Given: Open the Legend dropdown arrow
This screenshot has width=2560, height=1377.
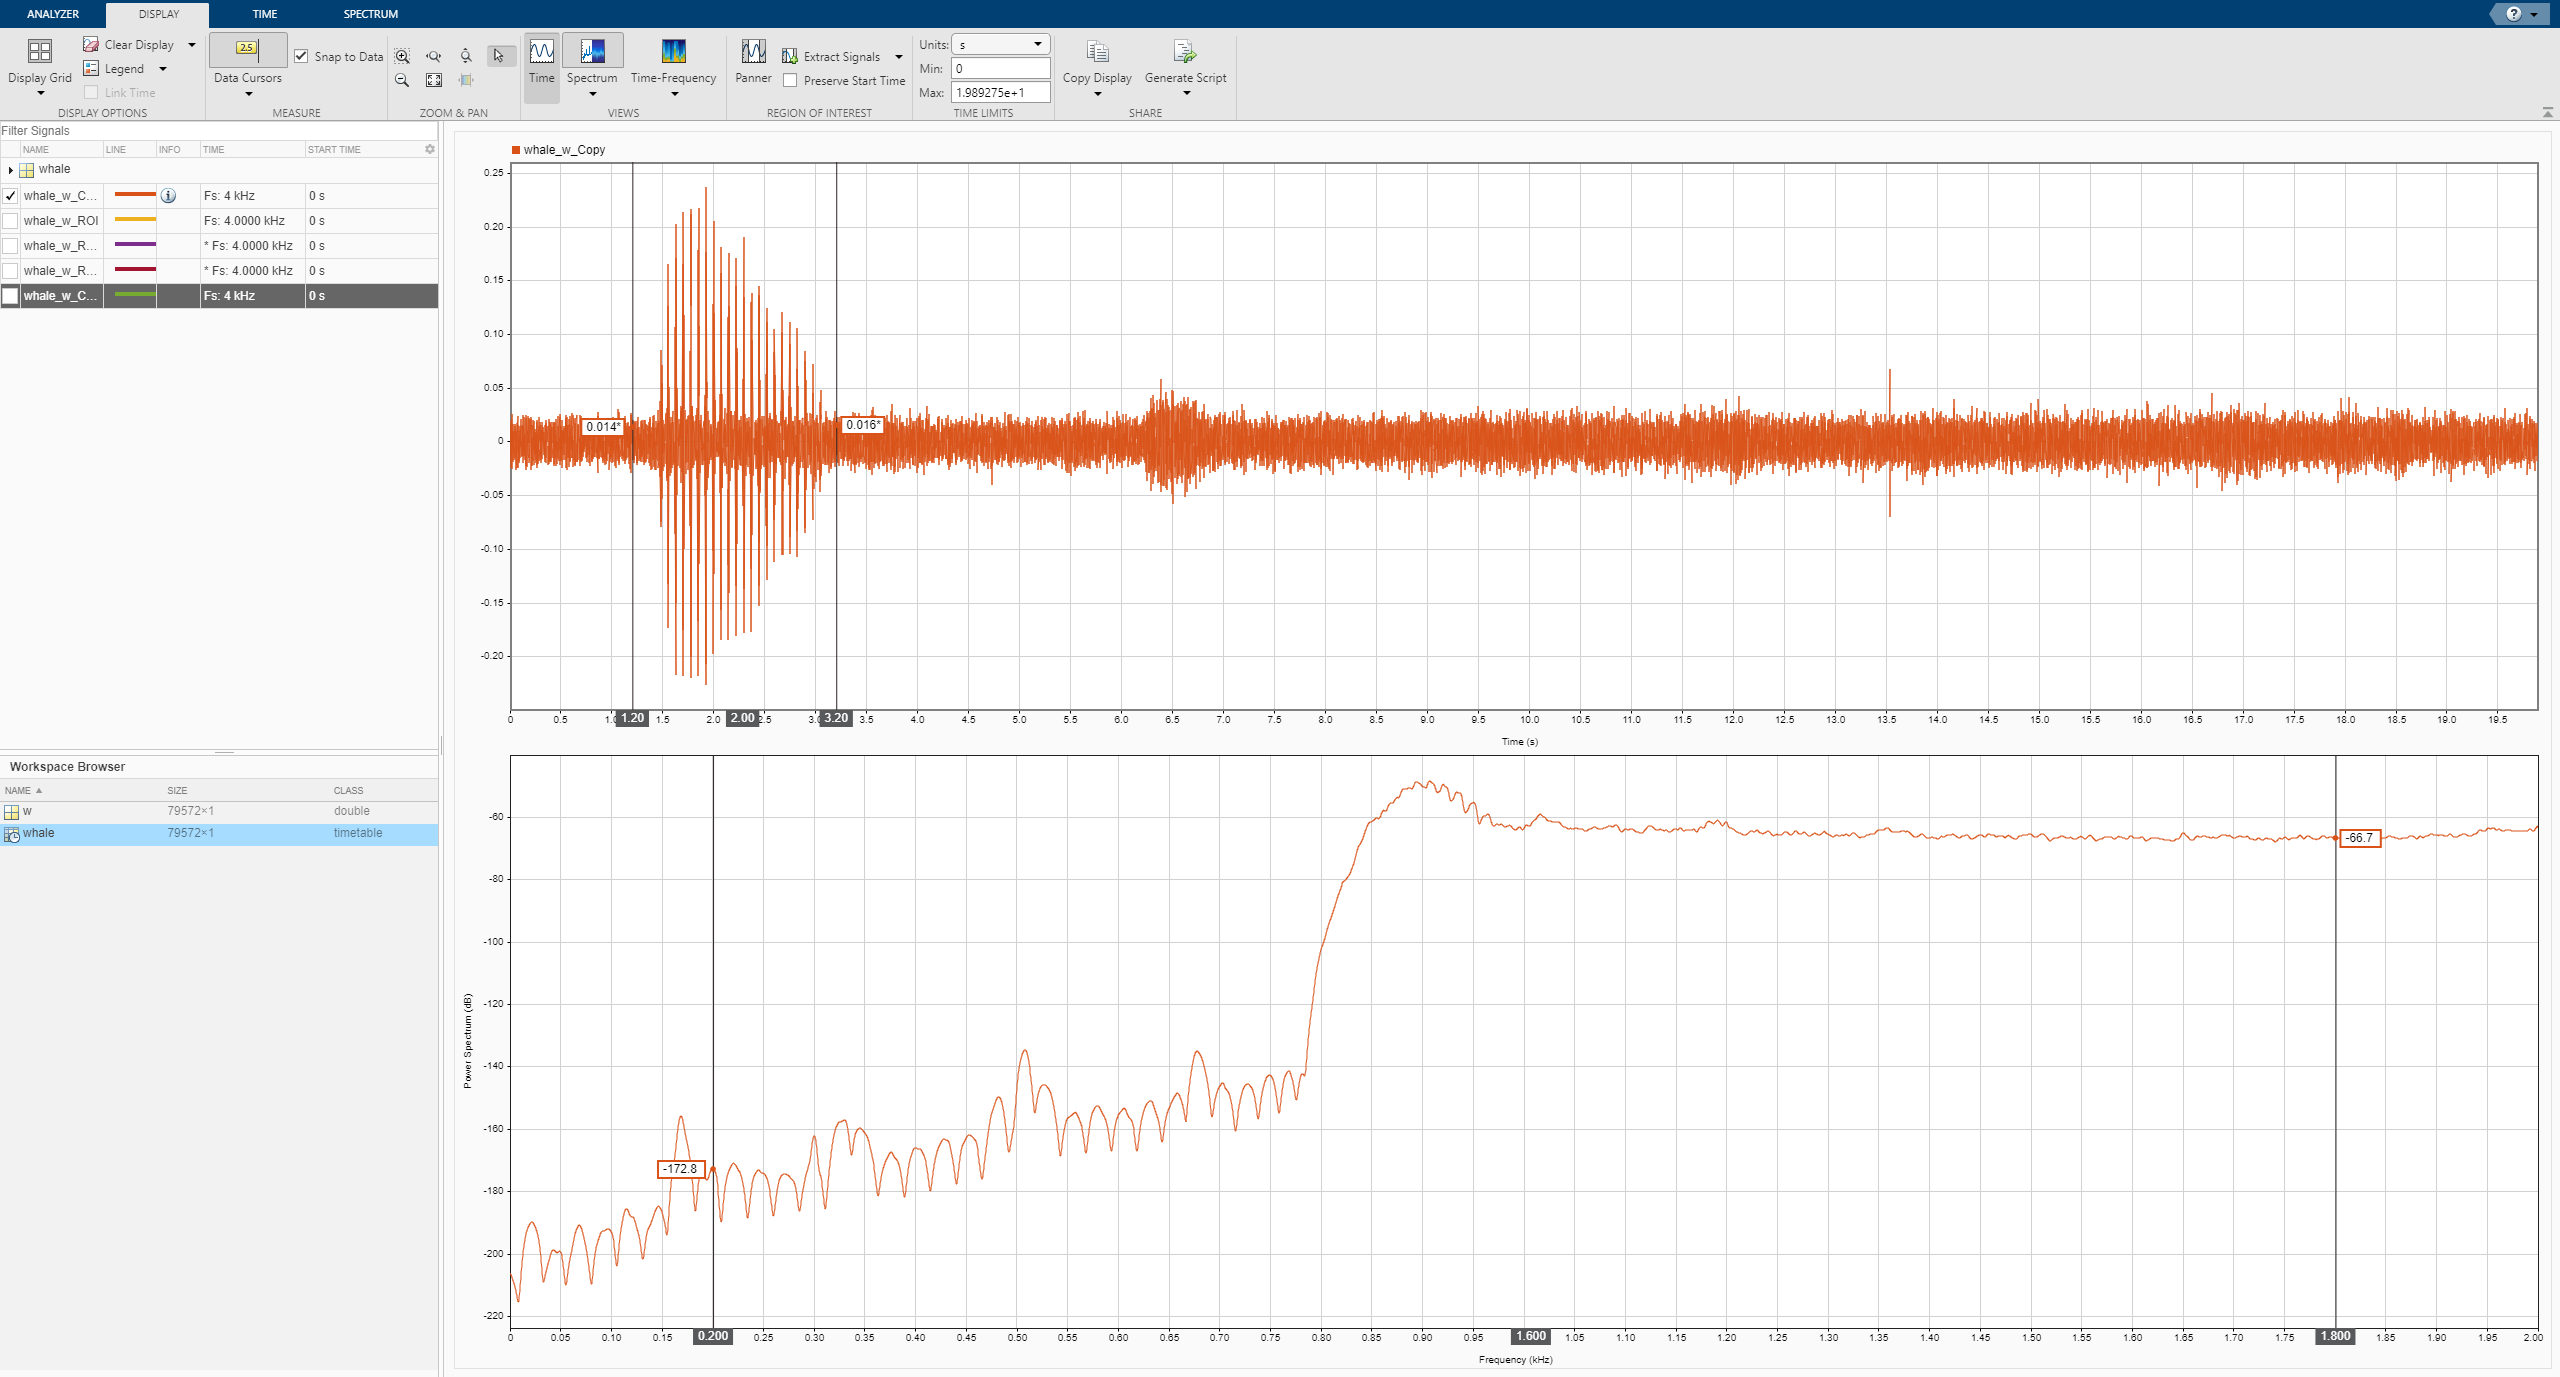Looking at the screenshot, I should click(x=163, y=69).
